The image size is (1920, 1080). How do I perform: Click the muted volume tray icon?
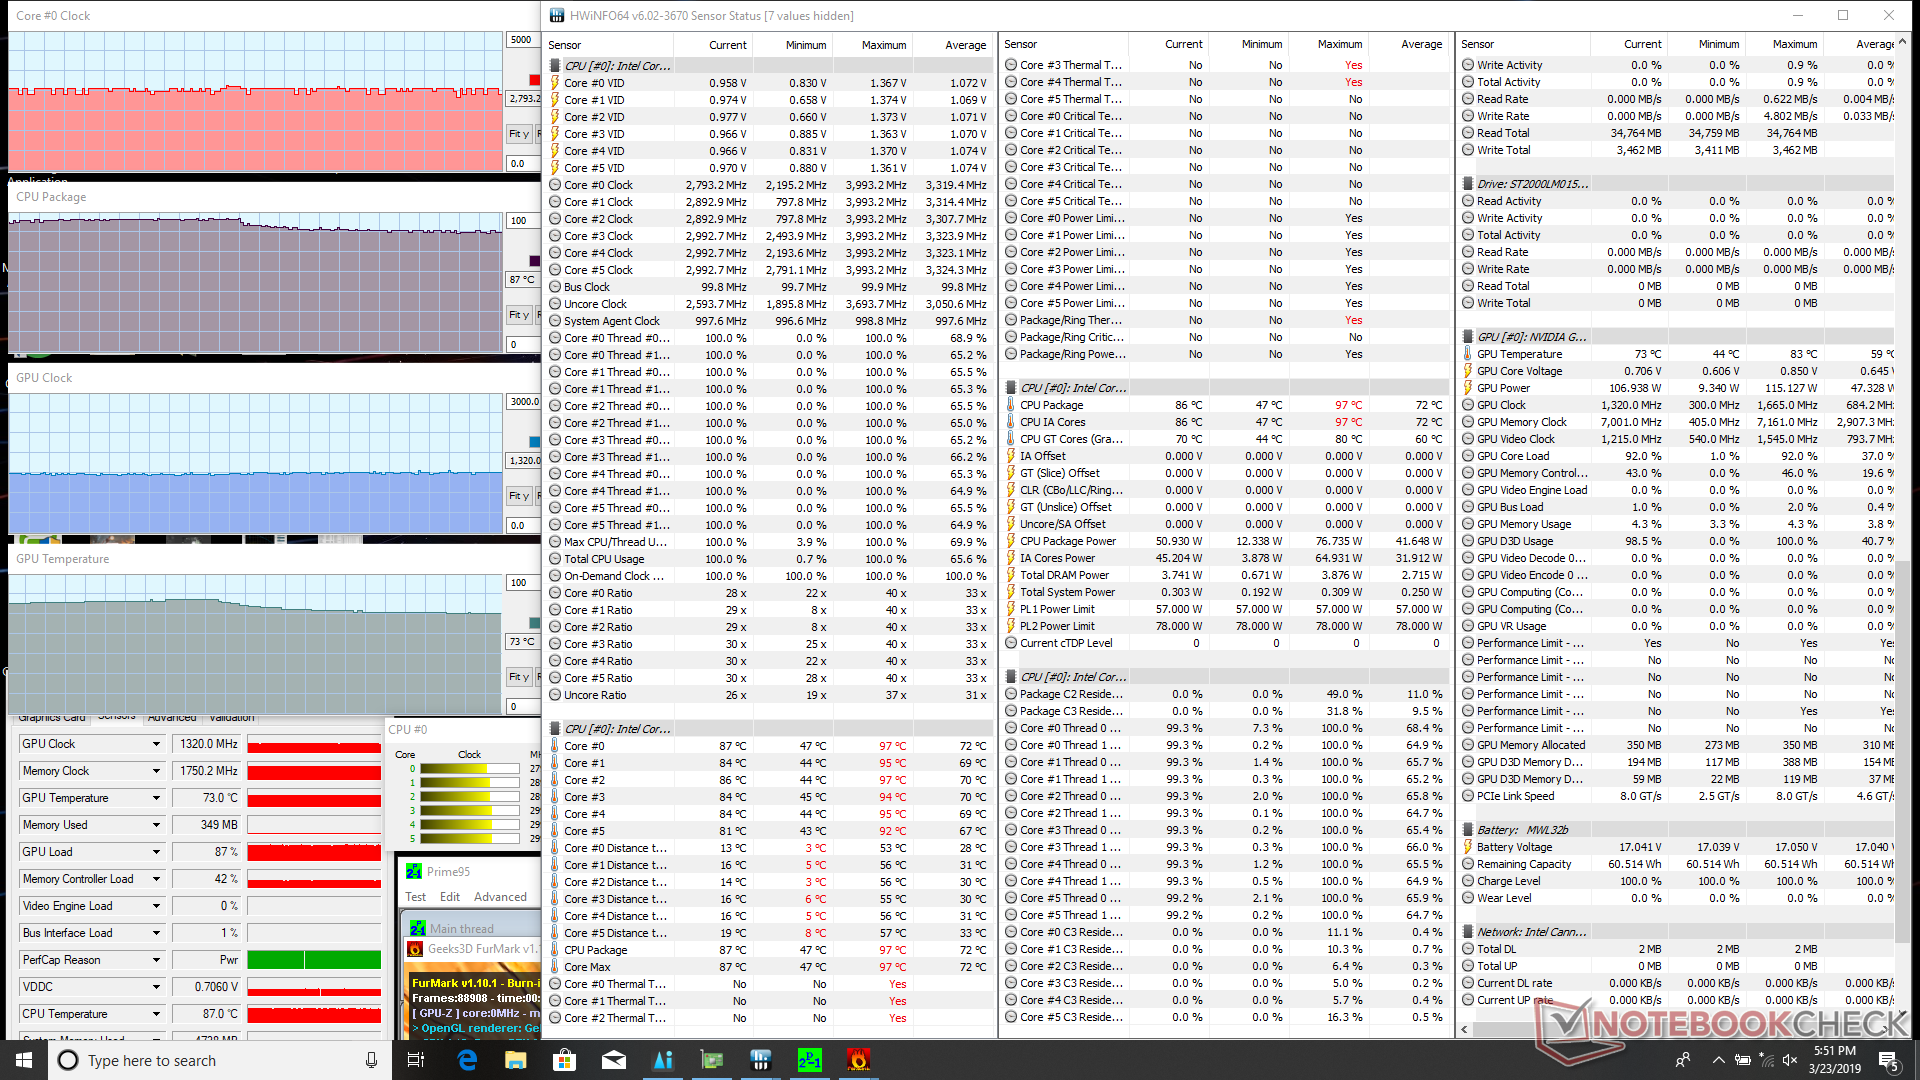coord(1790,1060)
